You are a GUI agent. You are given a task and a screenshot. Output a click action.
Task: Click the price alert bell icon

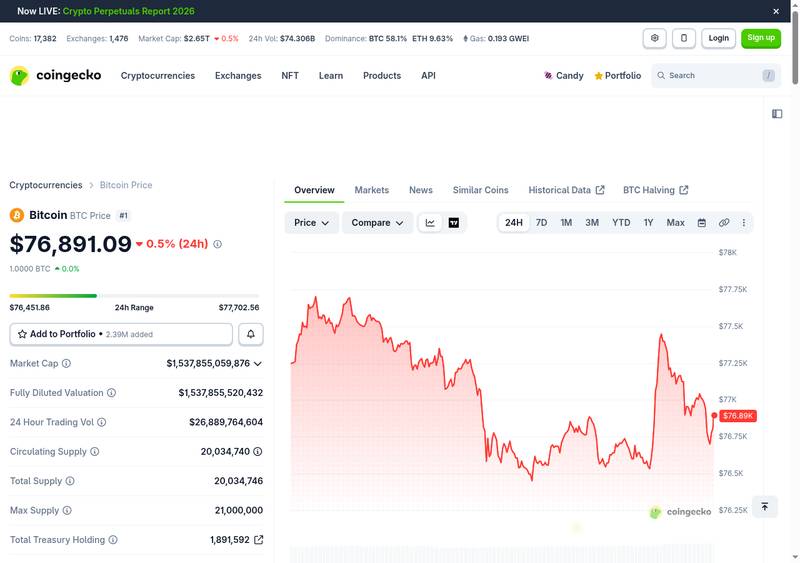pyautogui.click(x=251, y=334)
